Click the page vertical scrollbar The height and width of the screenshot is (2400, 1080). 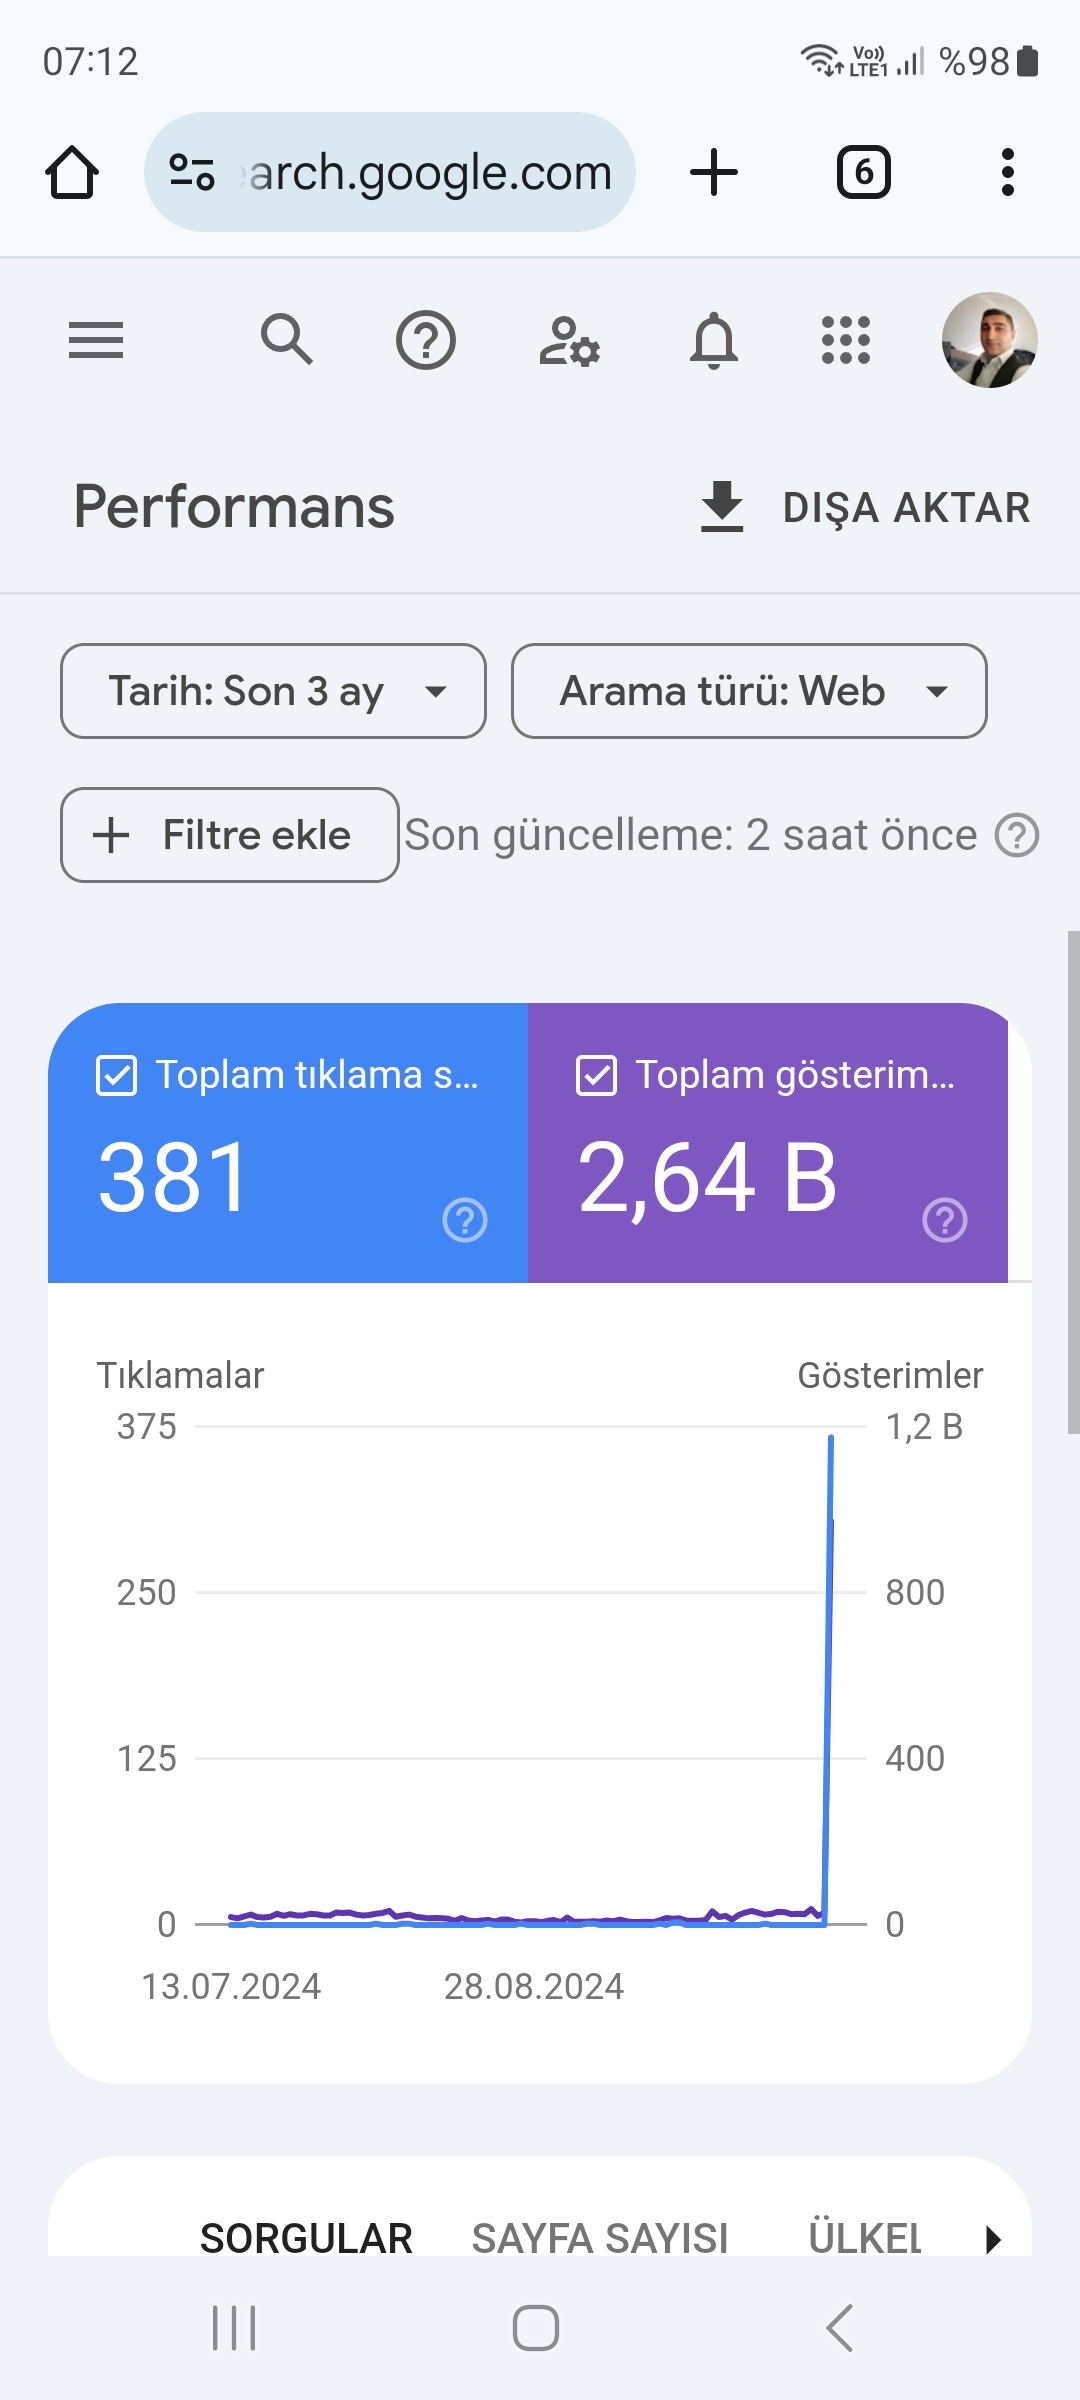(1073, 1182)
